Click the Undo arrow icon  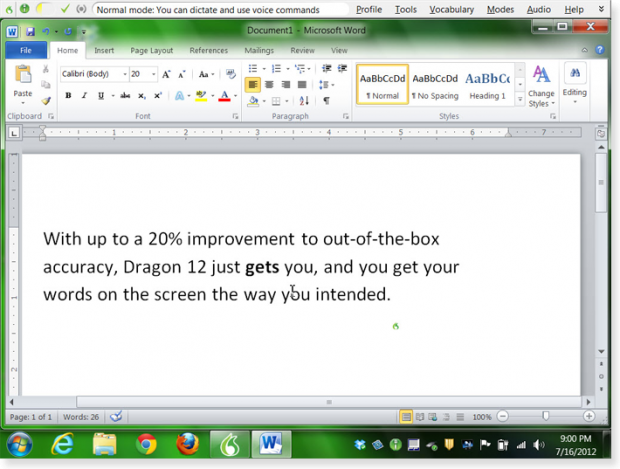(x=46, y=31)
